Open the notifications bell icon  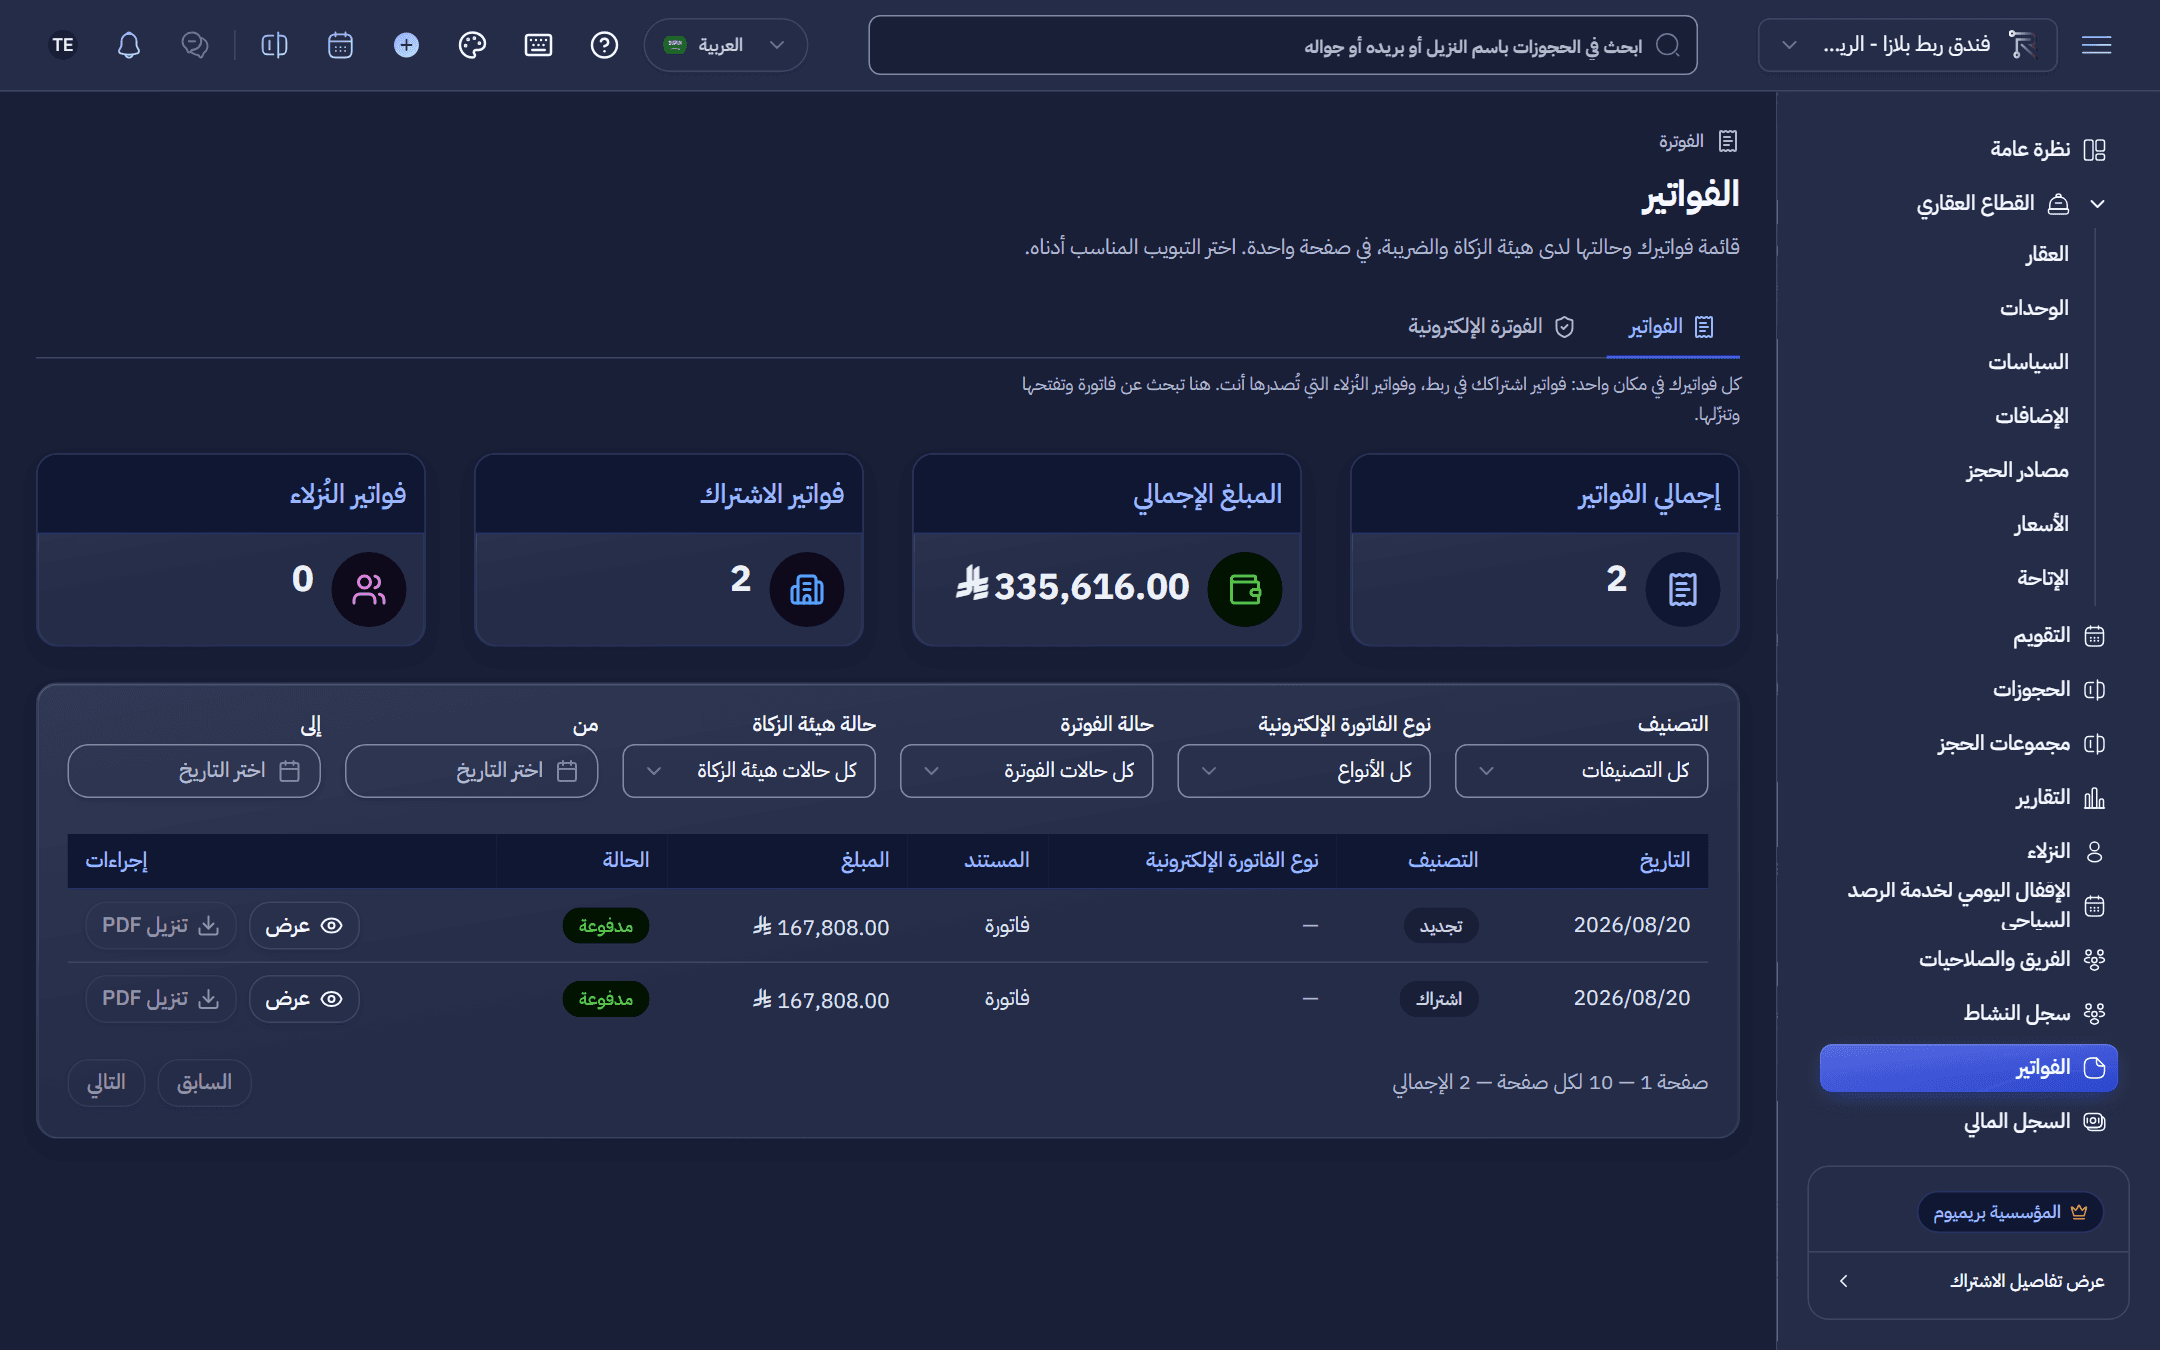pos(129,45)
